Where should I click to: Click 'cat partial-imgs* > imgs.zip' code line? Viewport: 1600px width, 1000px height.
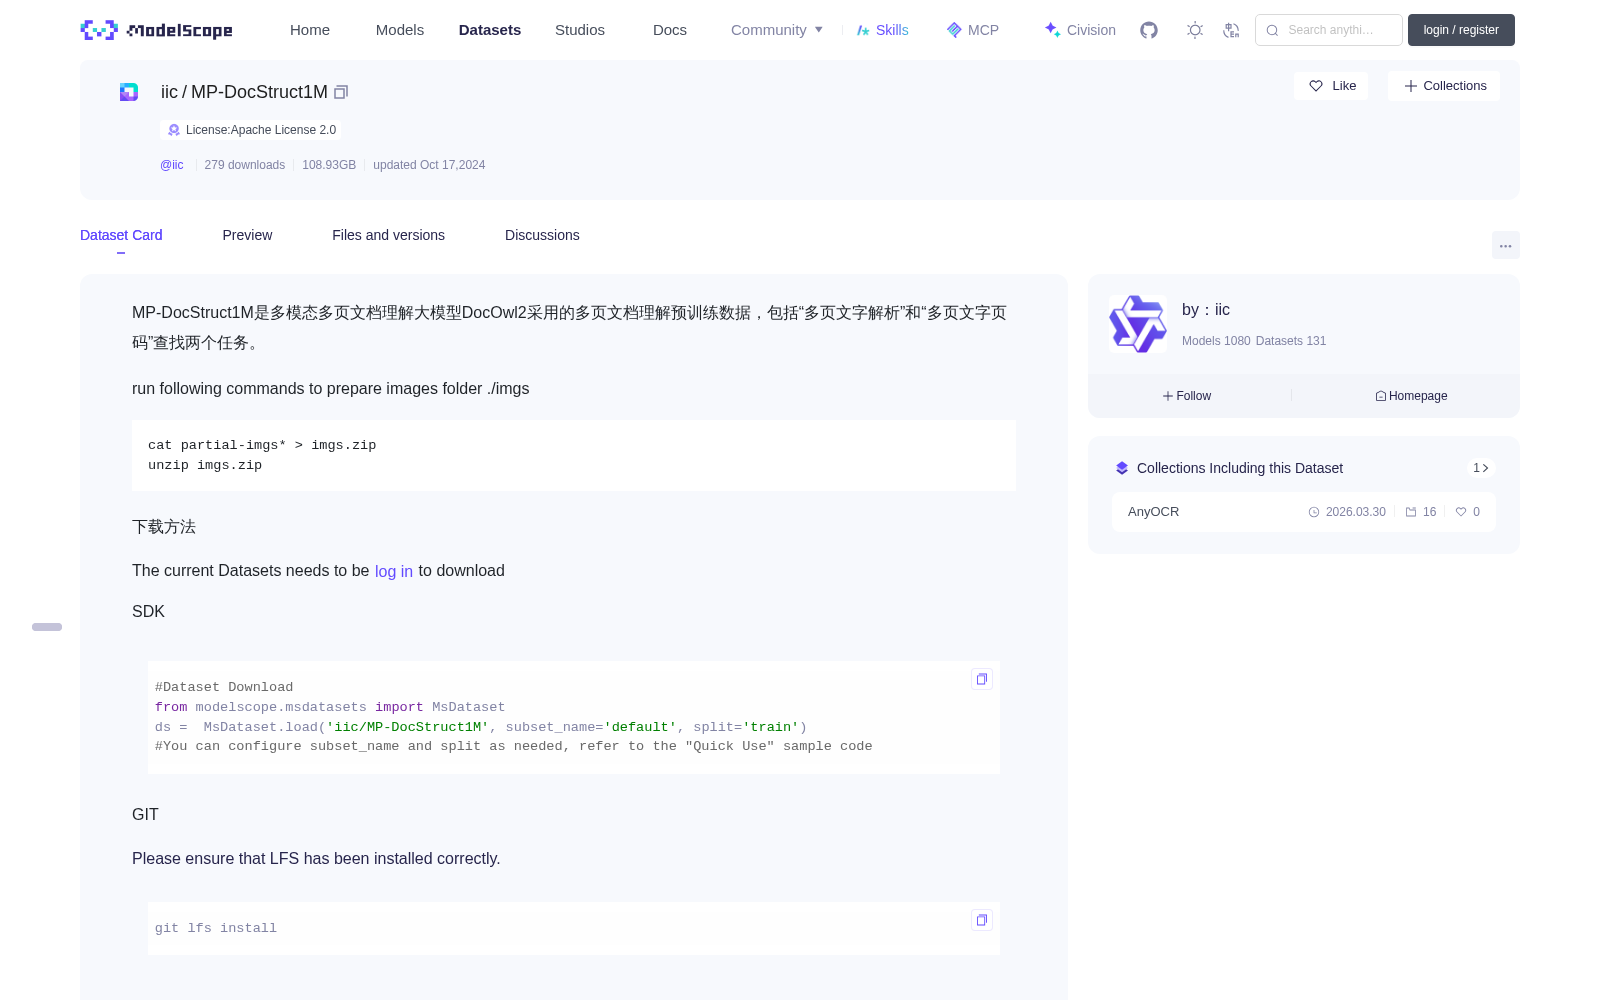(x=262, y=445)
